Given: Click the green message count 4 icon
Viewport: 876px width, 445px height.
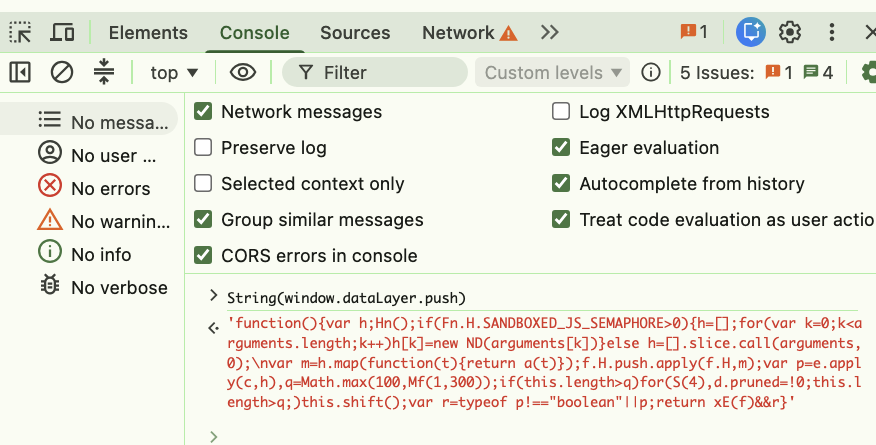Looking at the screenshot, I should [818, 72].
